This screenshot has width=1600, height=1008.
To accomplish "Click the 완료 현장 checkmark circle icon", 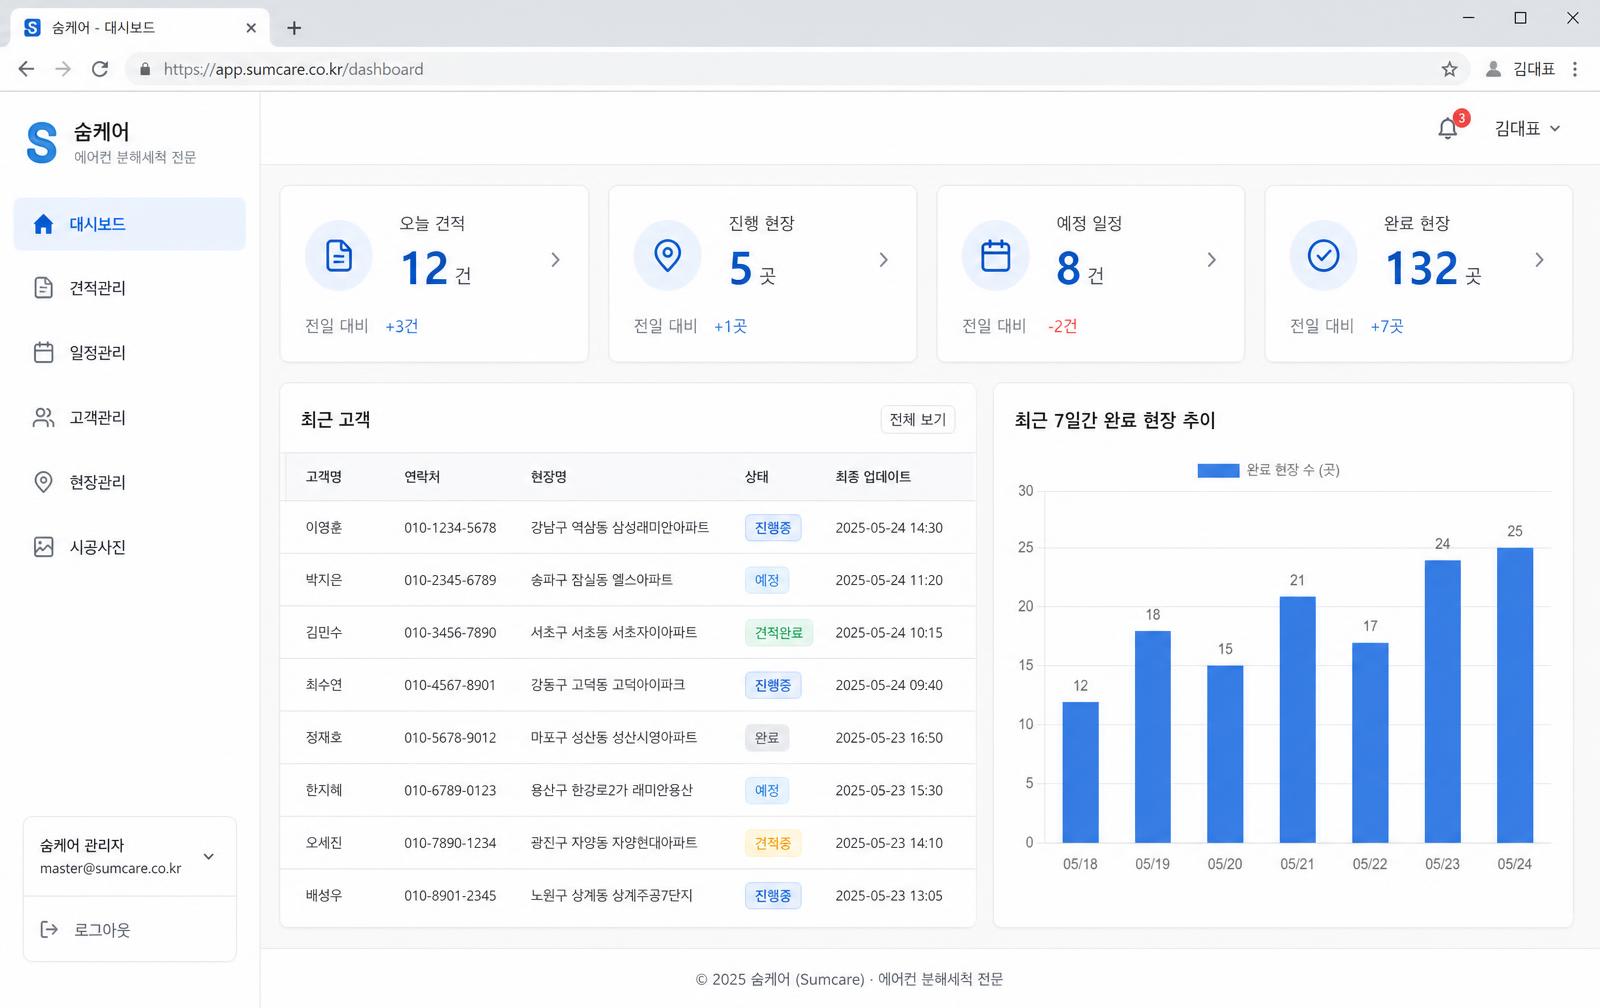I will tap(1323, 256).
